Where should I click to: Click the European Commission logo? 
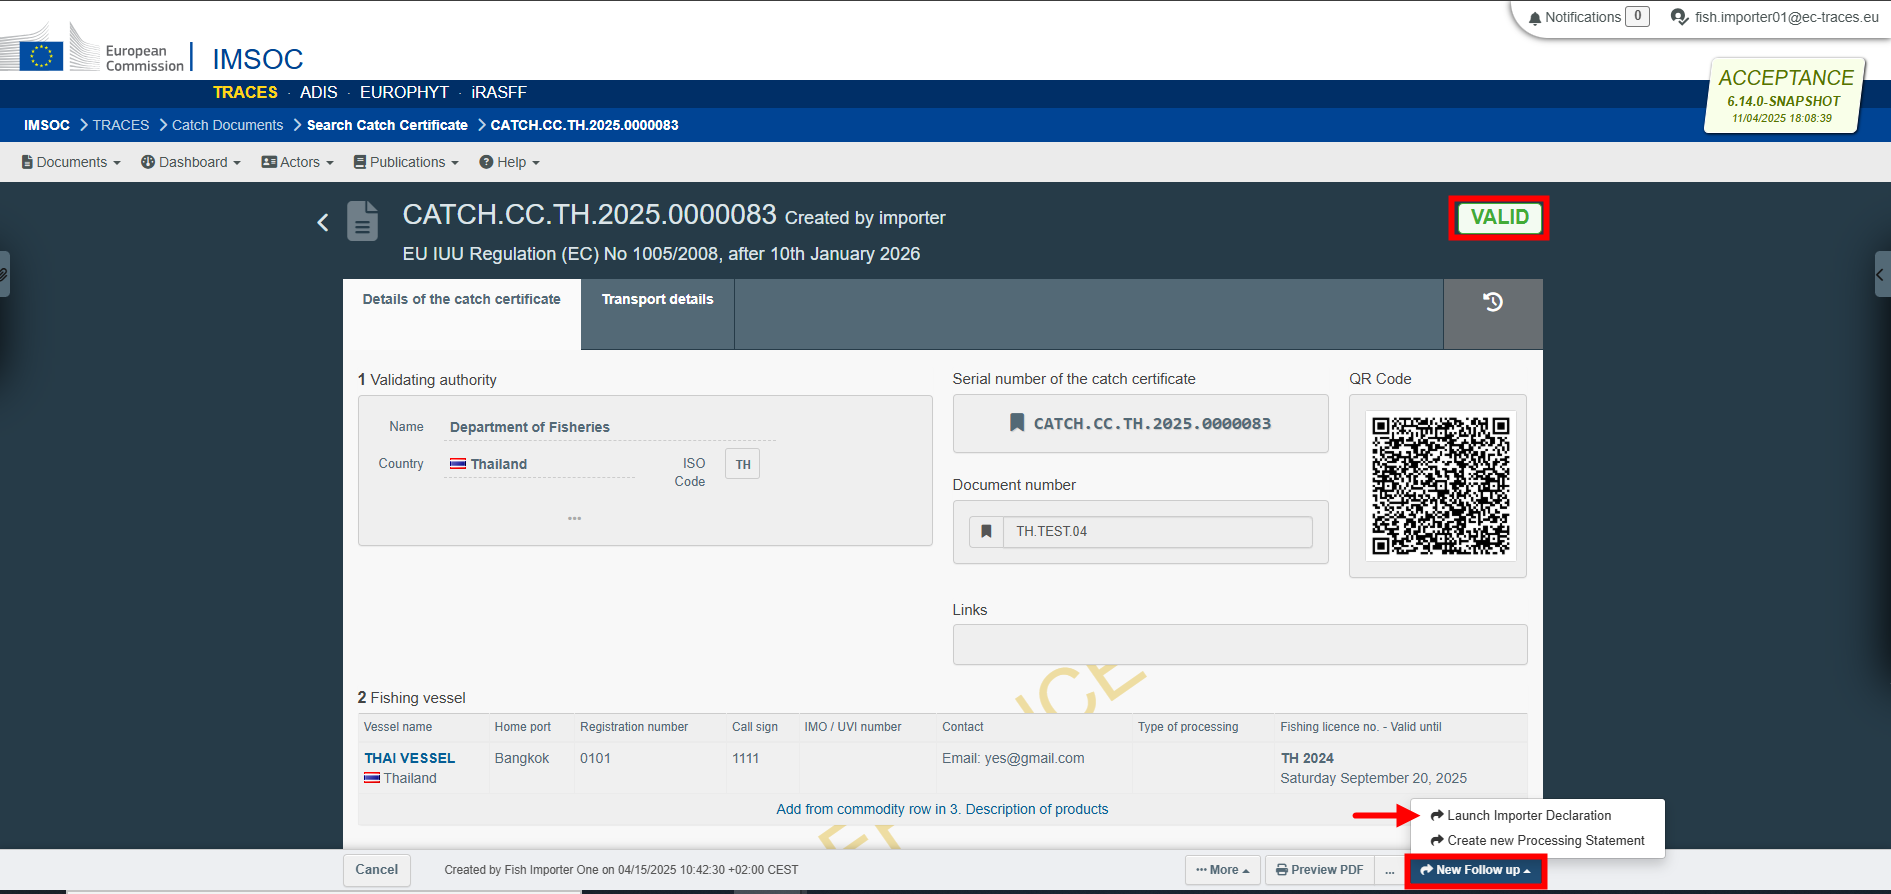pyautogui.click(x=95, y=52)
